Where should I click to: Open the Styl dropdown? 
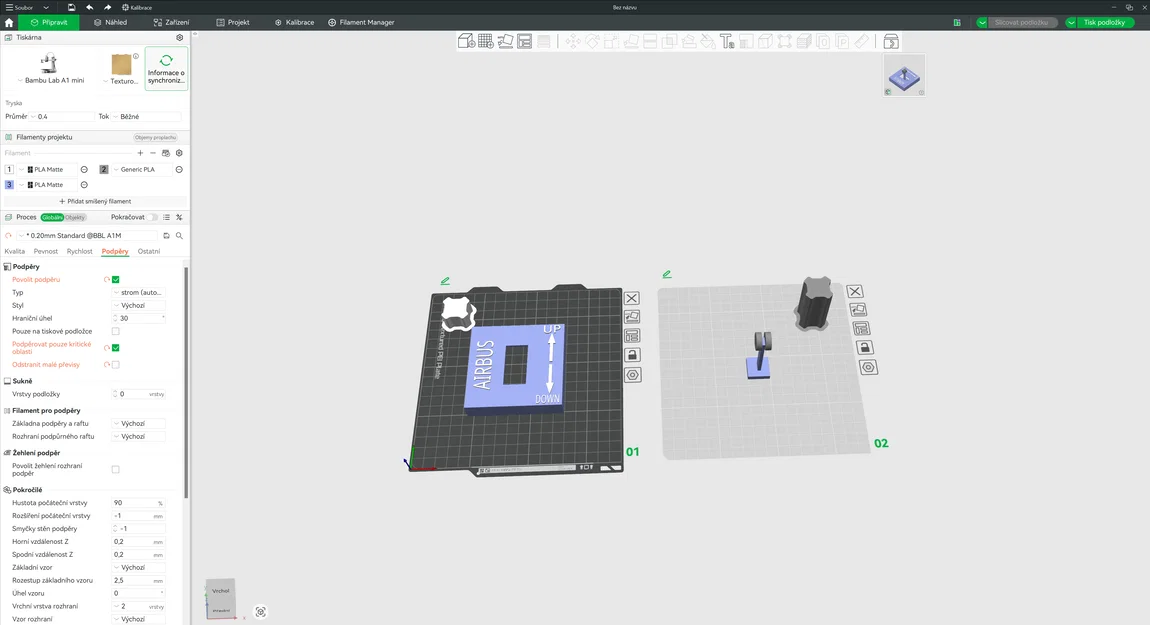[139, 305]
